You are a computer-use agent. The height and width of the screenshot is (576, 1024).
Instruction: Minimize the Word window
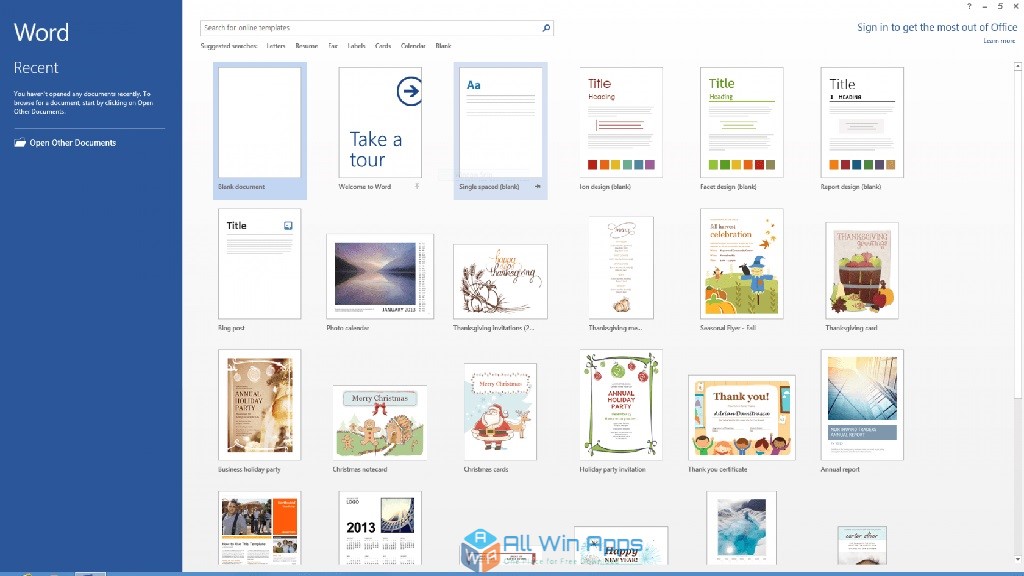point(985,7)
